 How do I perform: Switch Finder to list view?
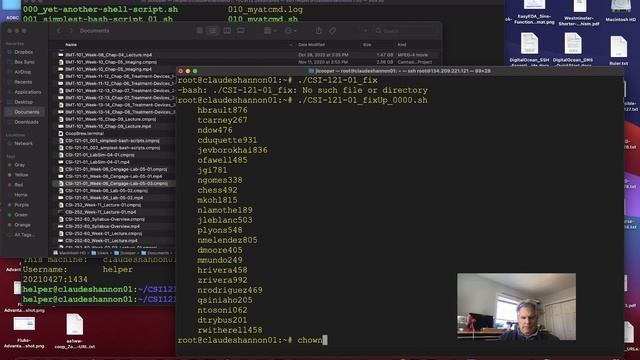pyautogui.click(x=213, y=31)
